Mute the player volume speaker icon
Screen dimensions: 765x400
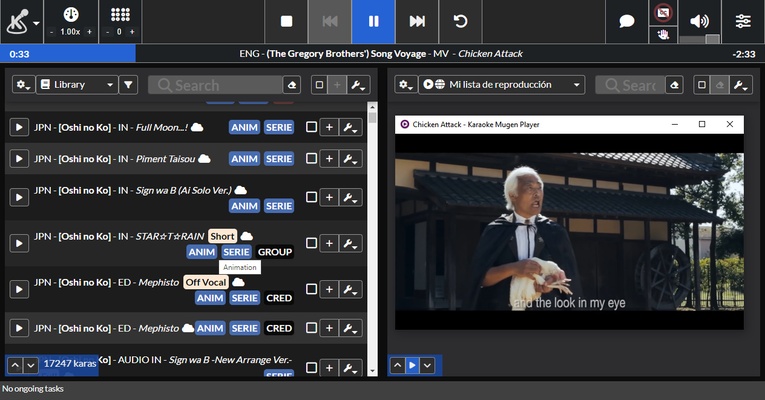click(x=699, y=21)
